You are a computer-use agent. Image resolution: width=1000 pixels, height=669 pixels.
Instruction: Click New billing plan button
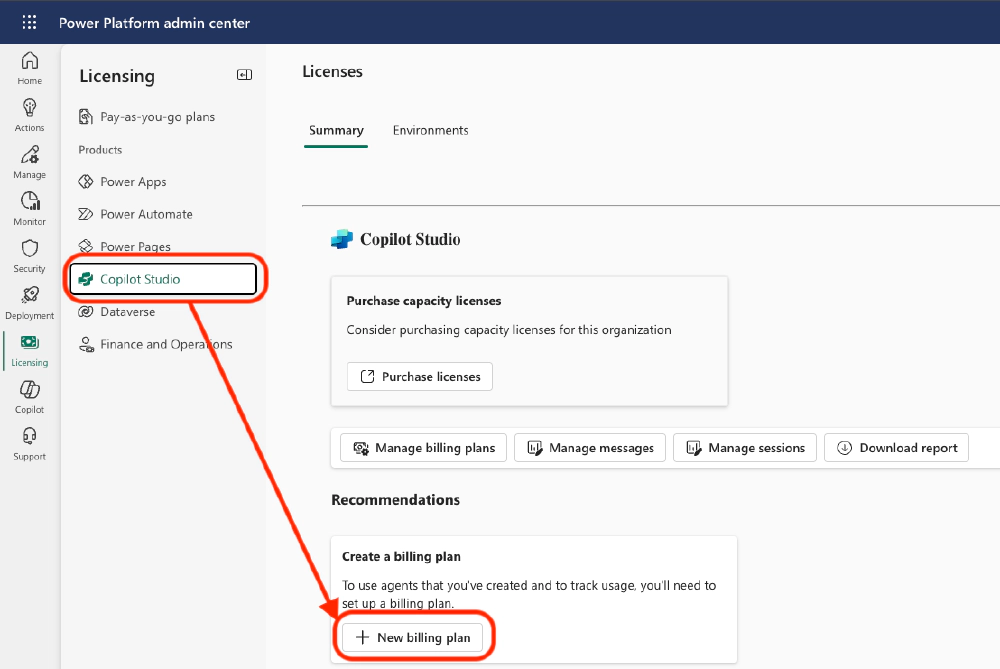(413, 638)
